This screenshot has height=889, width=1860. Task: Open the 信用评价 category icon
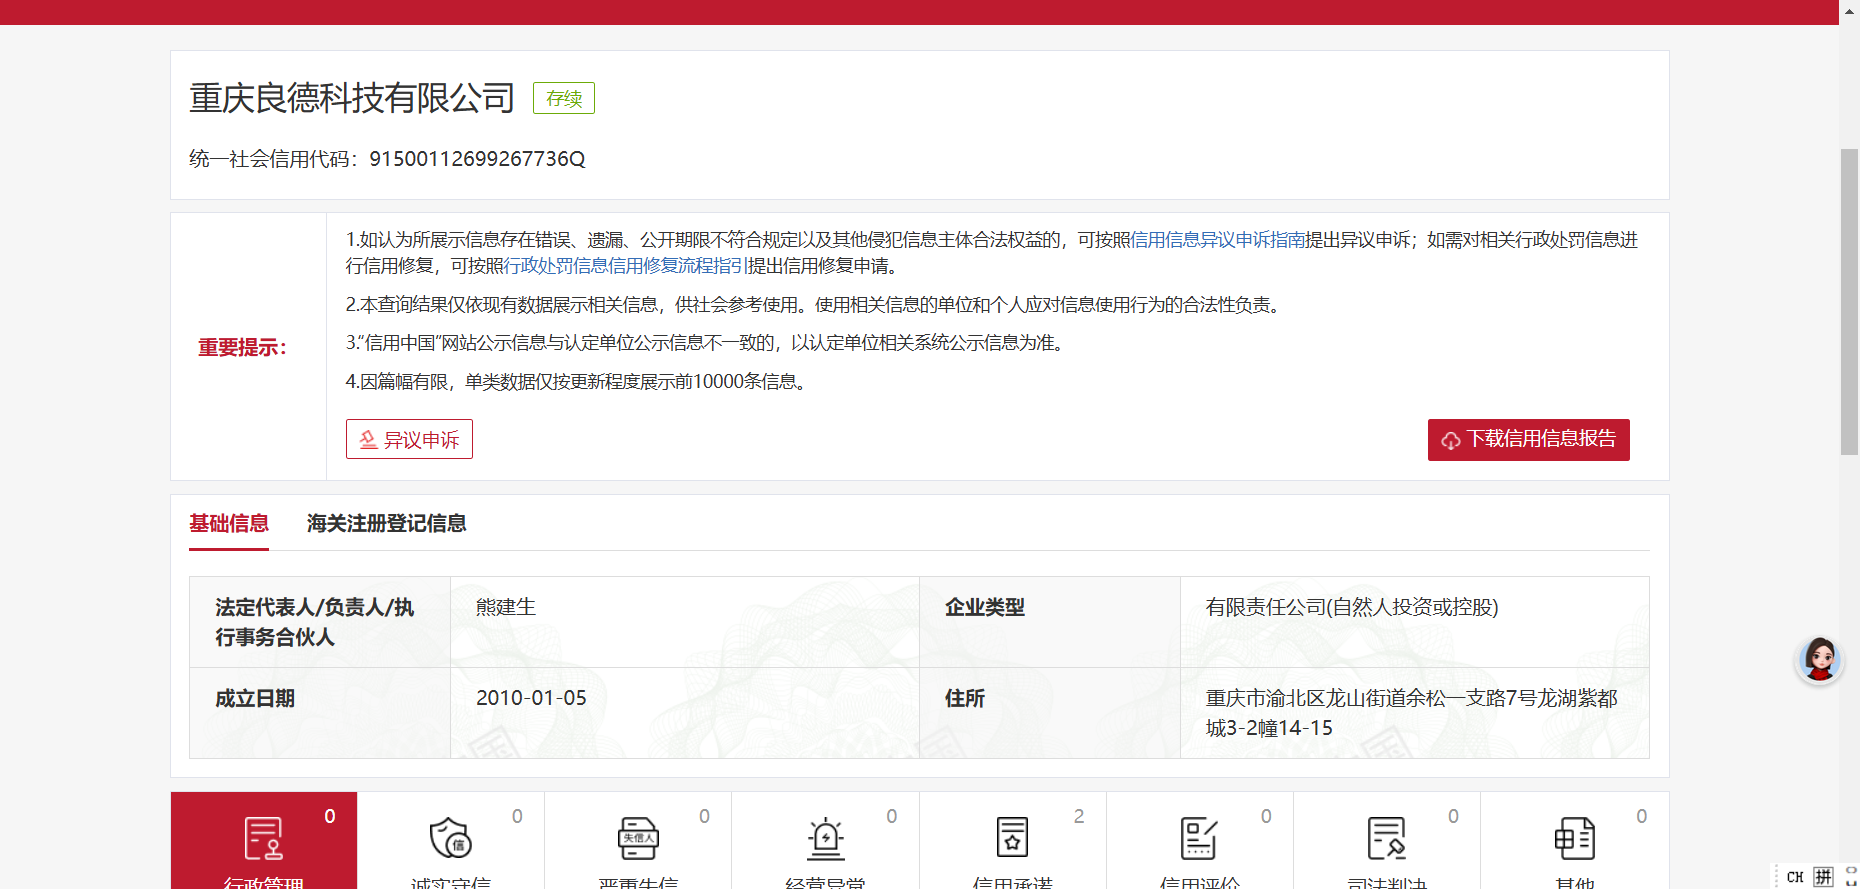click(1199, 838)
